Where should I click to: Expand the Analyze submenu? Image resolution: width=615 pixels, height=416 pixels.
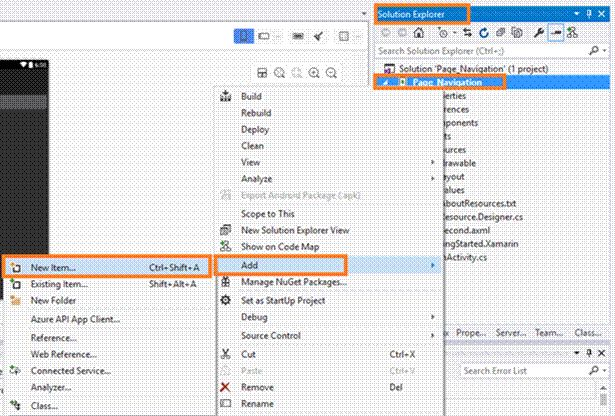(330, 179)
